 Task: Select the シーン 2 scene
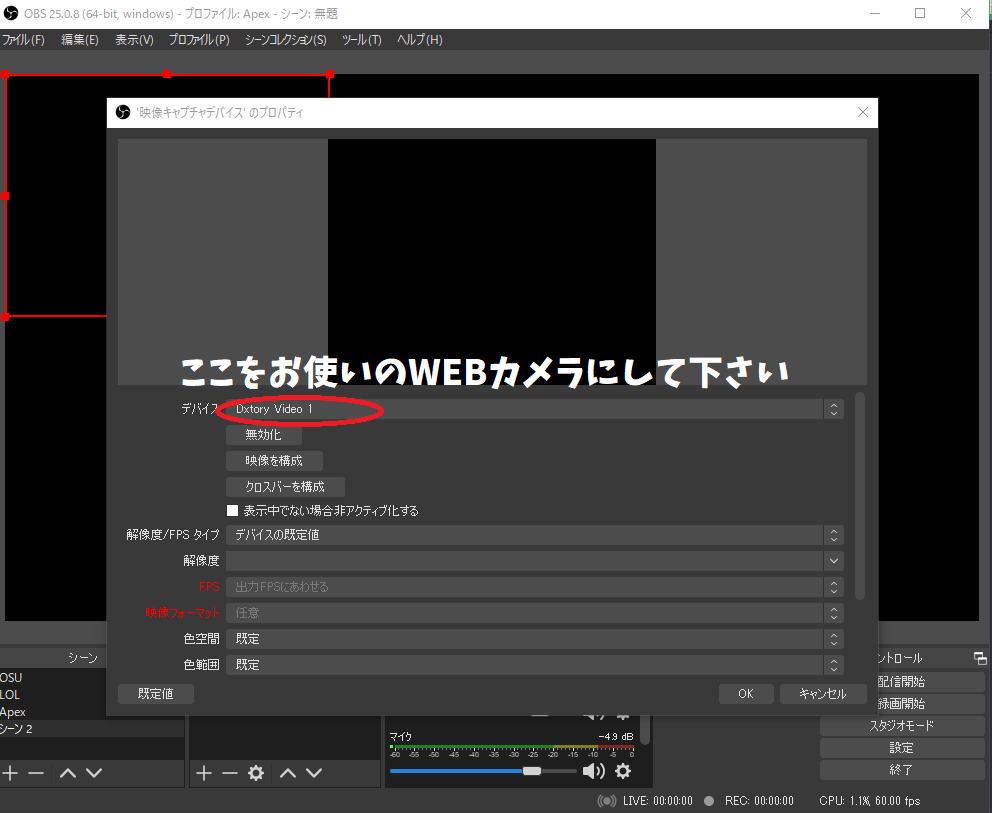coord(92,729)
